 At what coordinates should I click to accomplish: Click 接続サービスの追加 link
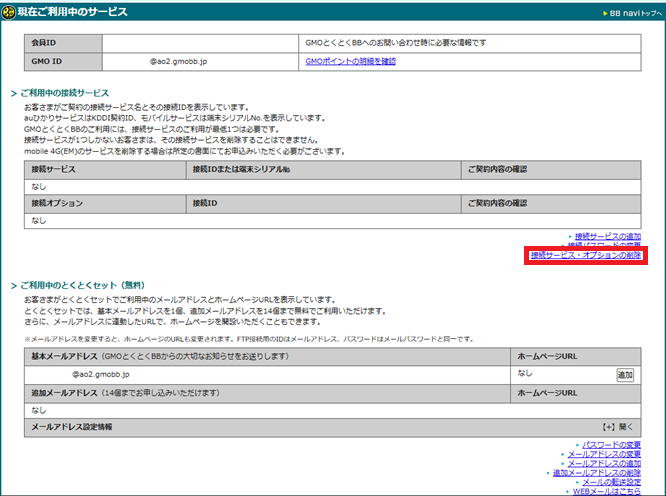(607, 235)
